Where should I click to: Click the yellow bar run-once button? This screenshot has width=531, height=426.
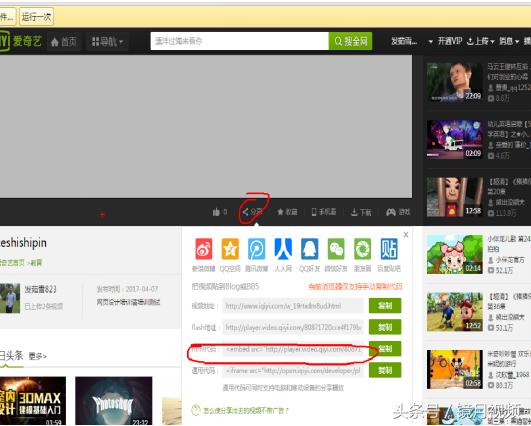37,16
